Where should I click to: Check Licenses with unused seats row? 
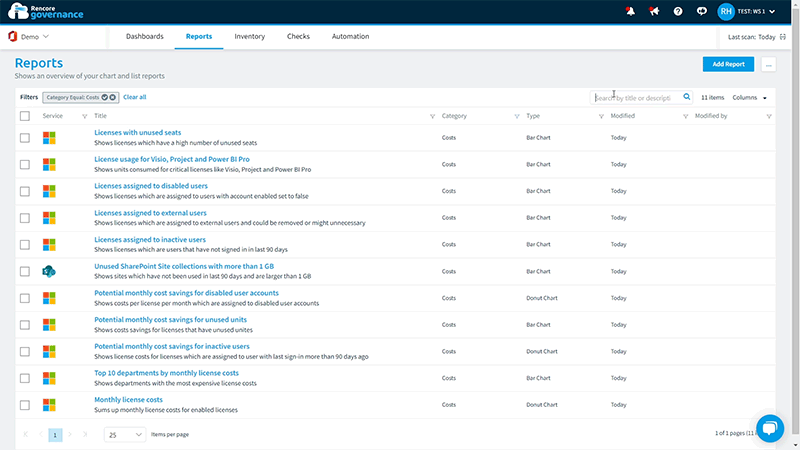click(24, 138)
